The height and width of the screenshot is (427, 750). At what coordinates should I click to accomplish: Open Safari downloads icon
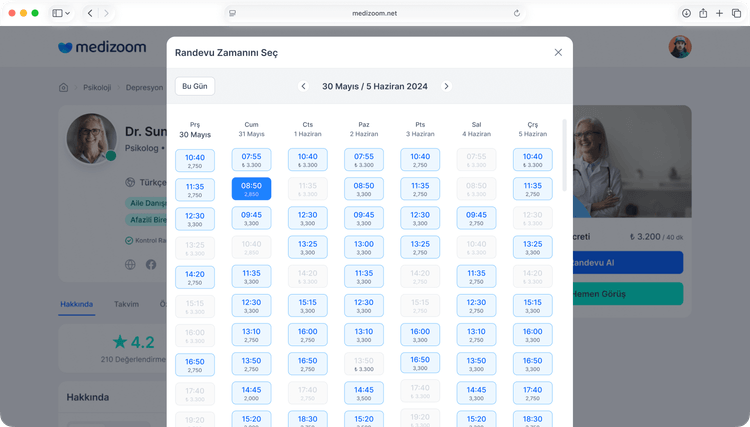point(686,13)
